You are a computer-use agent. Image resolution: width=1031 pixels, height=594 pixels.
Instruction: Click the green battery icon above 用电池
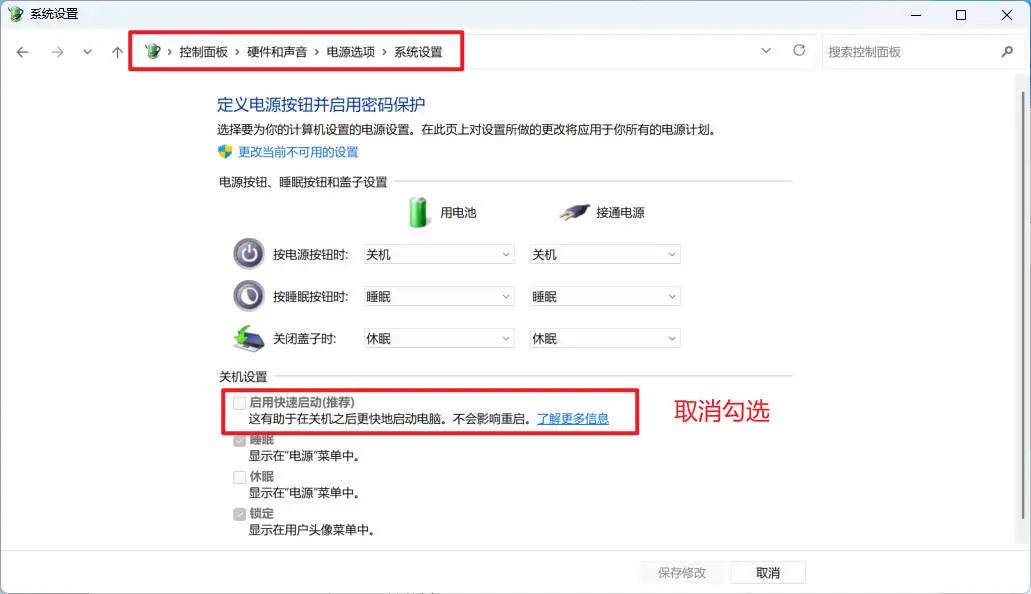419,211
